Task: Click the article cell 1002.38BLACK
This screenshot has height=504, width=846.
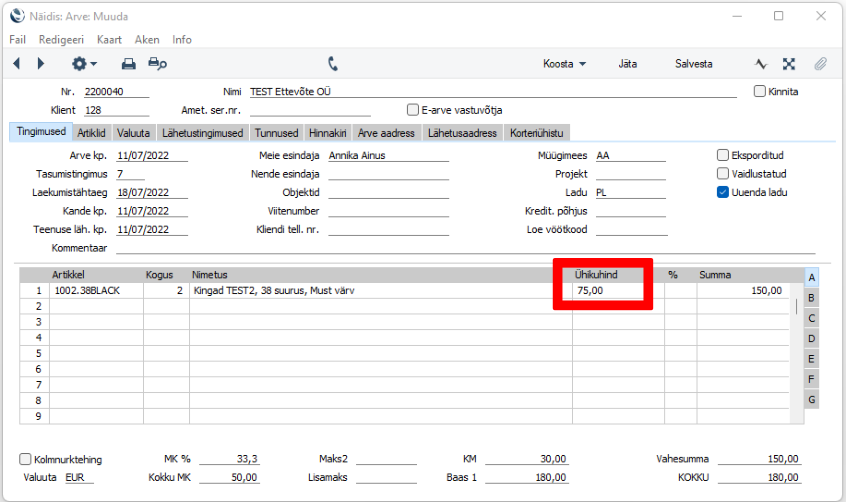Action: (x=97, y=290)
